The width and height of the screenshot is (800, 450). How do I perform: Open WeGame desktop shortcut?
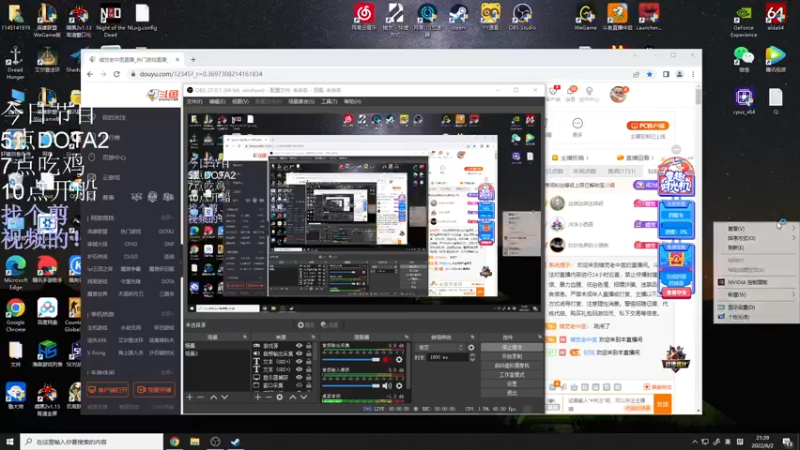585,17
